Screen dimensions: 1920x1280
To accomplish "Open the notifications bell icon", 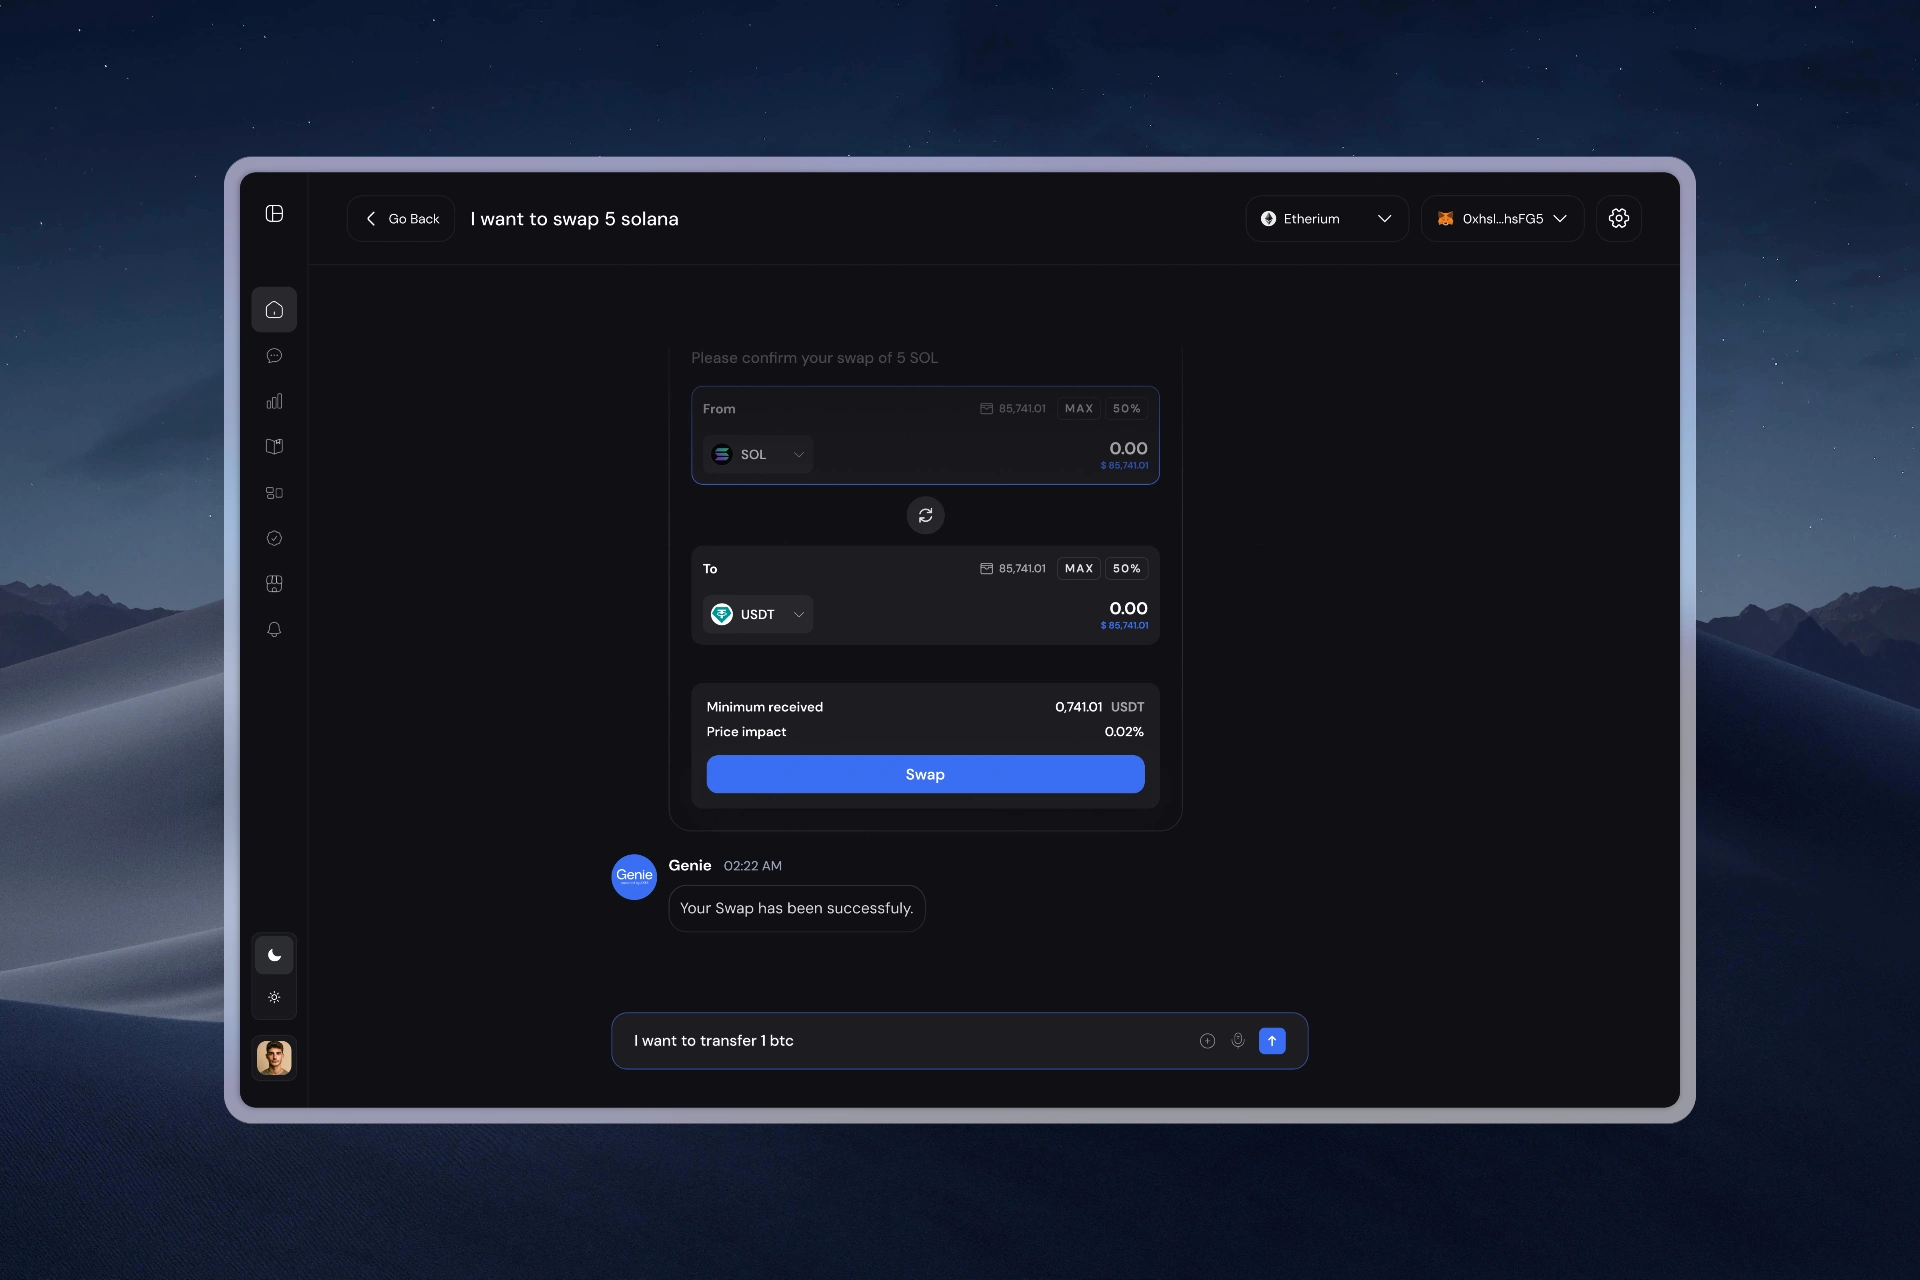I will [x=274, y=629].
